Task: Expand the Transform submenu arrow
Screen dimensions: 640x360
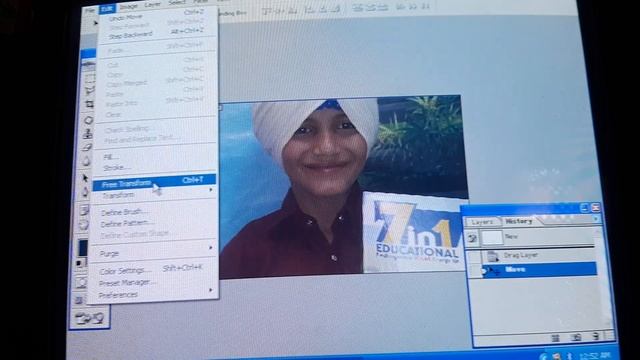Action: pyautogui.click(x=211, y=190)
